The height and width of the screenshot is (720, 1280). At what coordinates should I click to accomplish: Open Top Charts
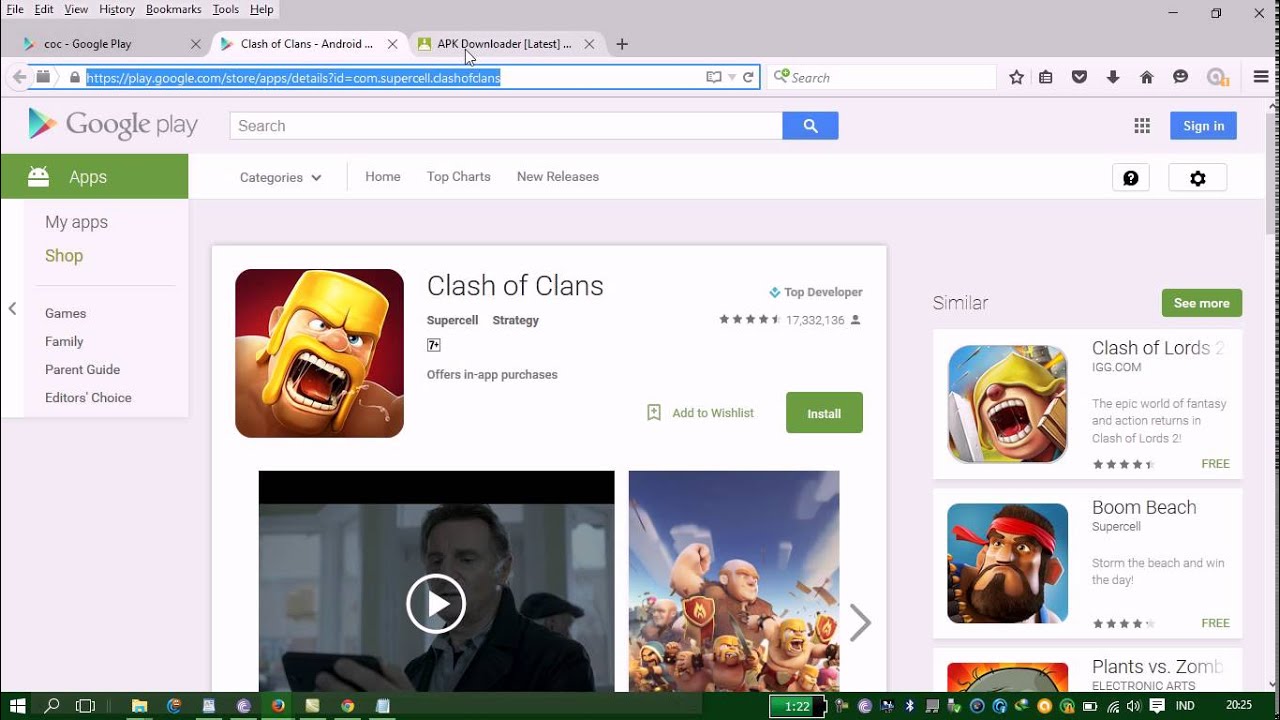(459, 176)
